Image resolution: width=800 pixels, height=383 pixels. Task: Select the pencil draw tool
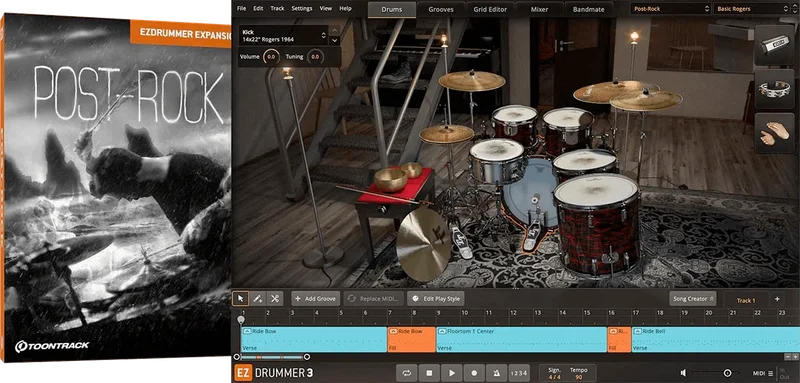[258, 299]
